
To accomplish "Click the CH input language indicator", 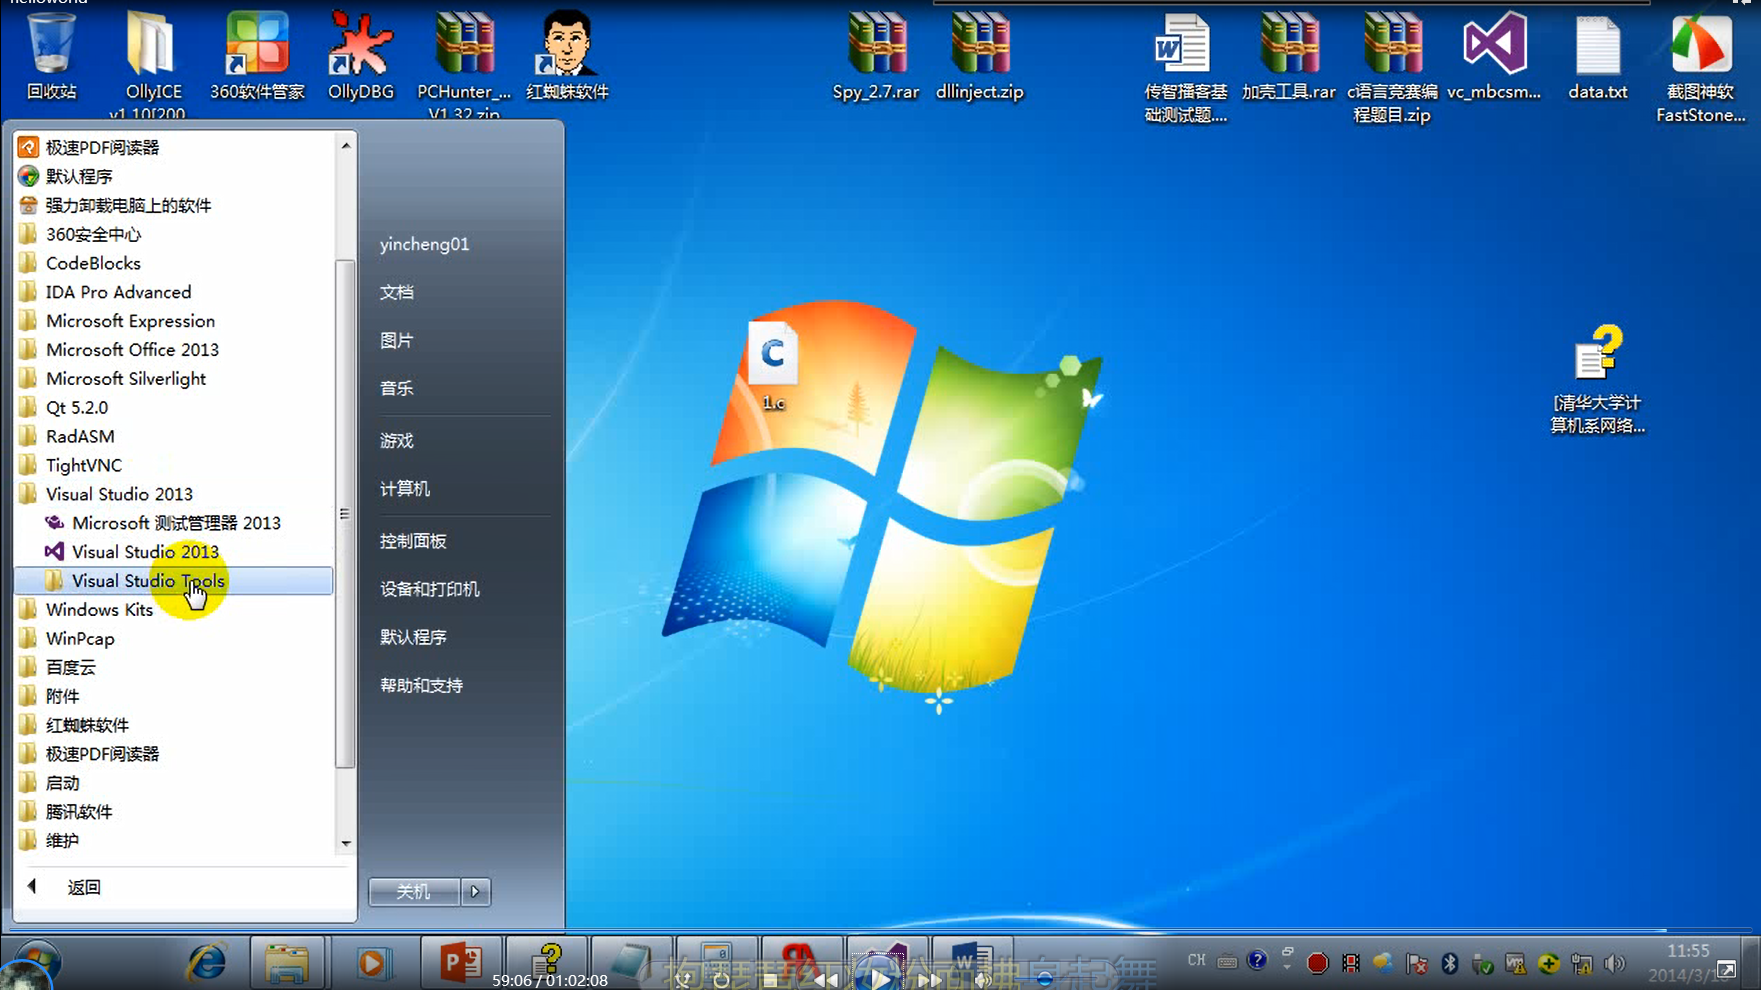I will pyautogui.click(x=1197, y=960).
